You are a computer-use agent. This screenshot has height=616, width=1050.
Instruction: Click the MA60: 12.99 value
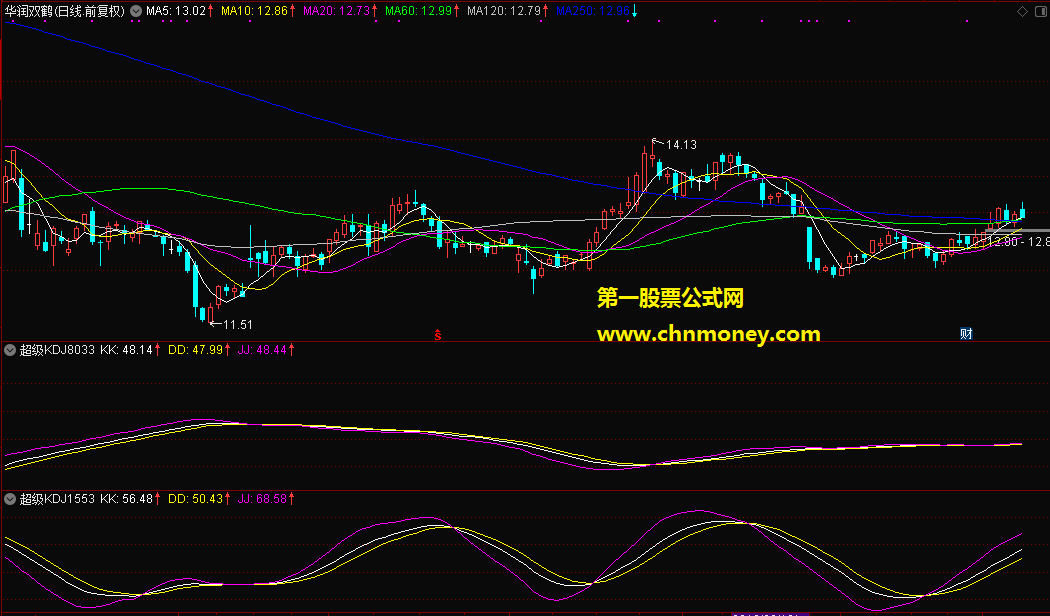click(419, 11)
